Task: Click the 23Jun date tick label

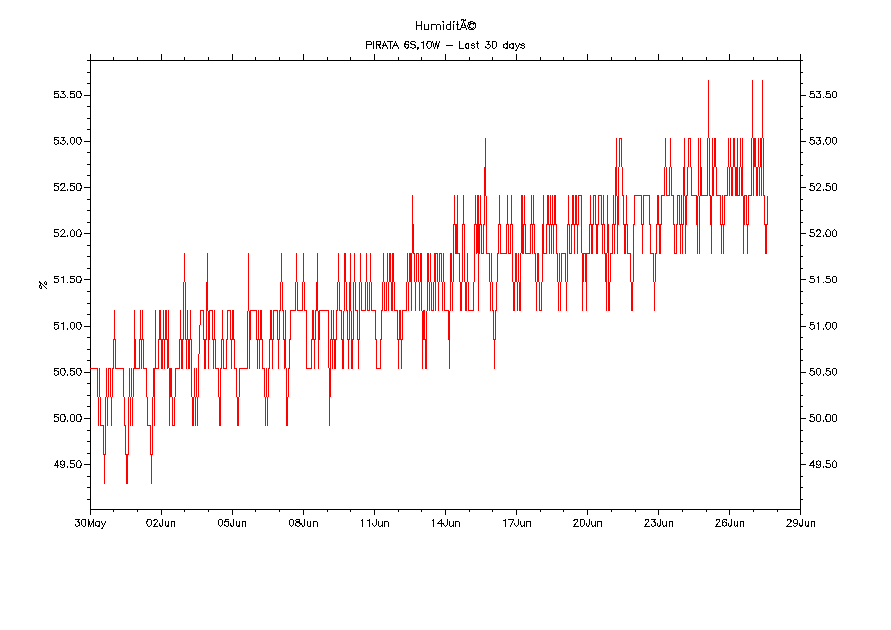Action: [x=658, y=522]
